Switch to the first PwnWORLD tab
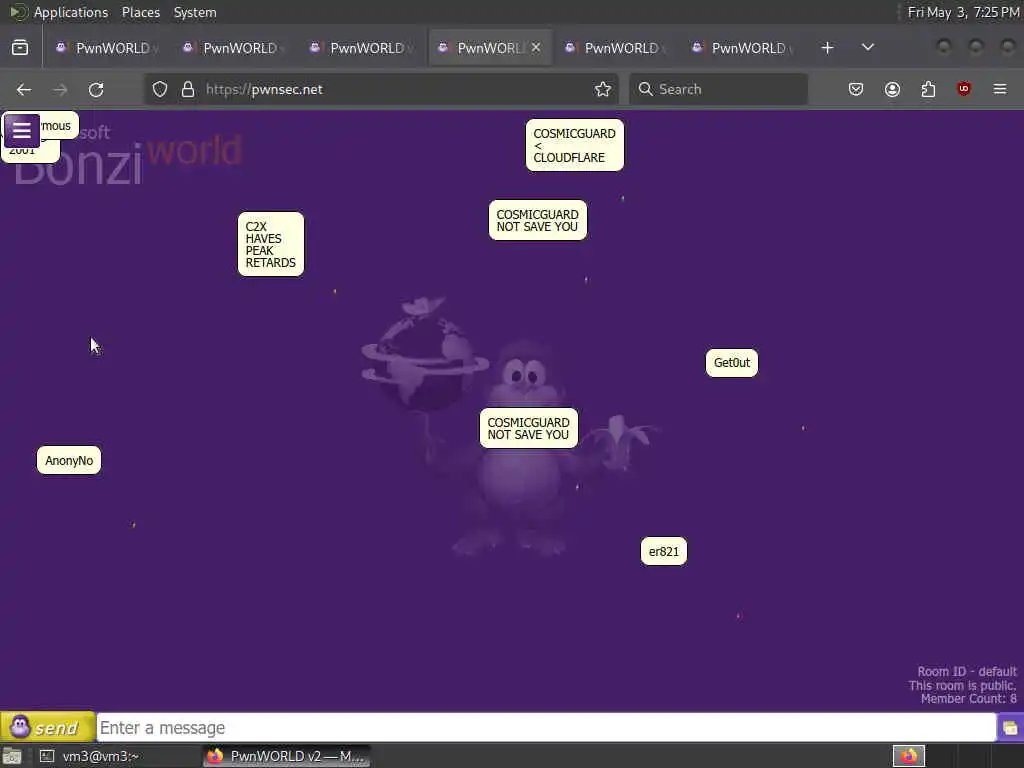Screen dimensions: 1024x768 pyautogui.click(x=108, y=48)
